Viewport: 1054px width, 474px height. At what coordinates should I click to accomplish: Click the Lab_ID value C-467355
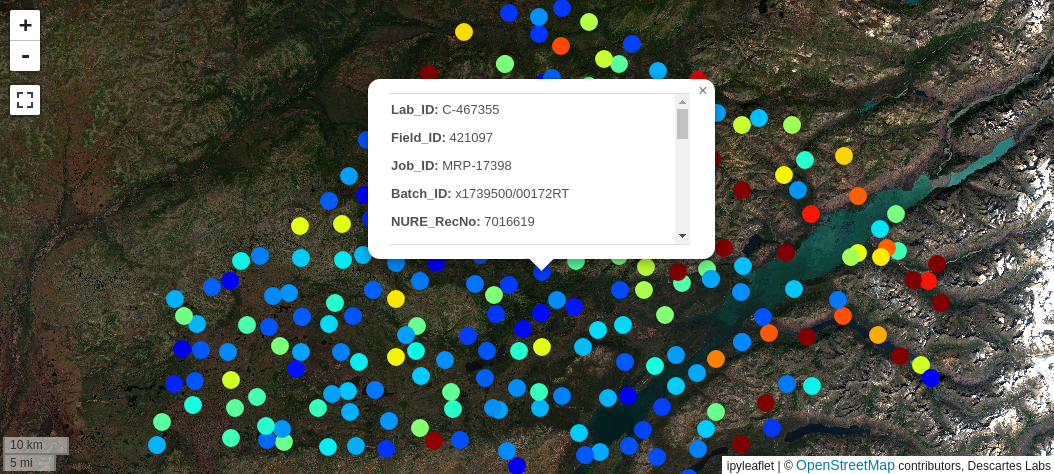(470, 110)
